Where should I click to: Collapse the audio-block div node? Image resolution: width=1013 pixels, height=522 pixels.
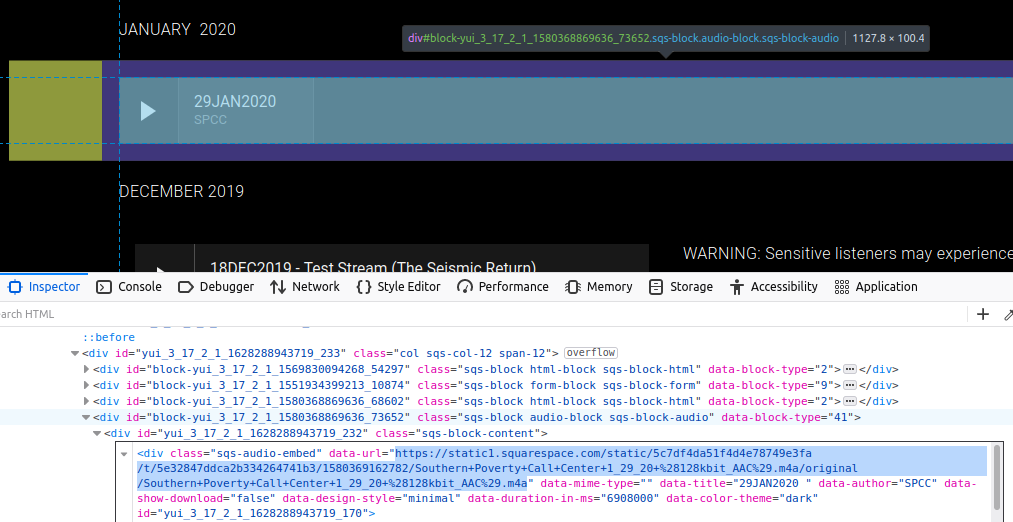pyautogui.click(x=86, y=417)
